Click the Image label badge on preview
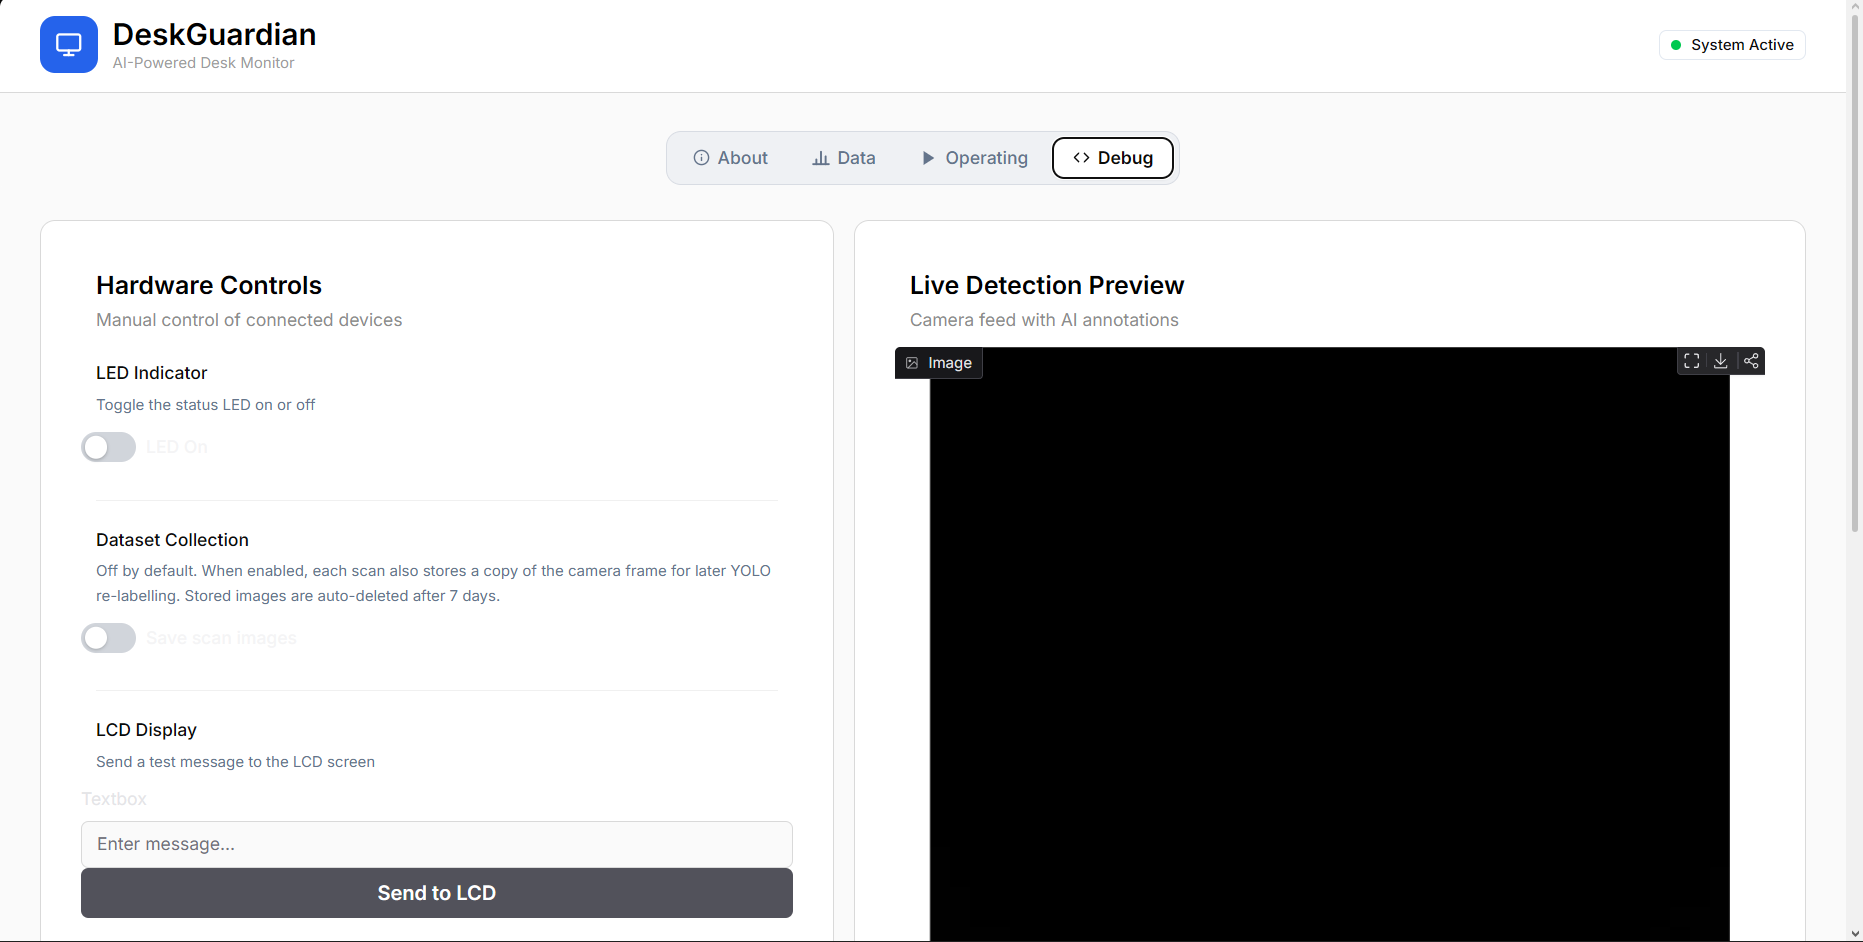 pyautogui.click(x=939, y=363)
